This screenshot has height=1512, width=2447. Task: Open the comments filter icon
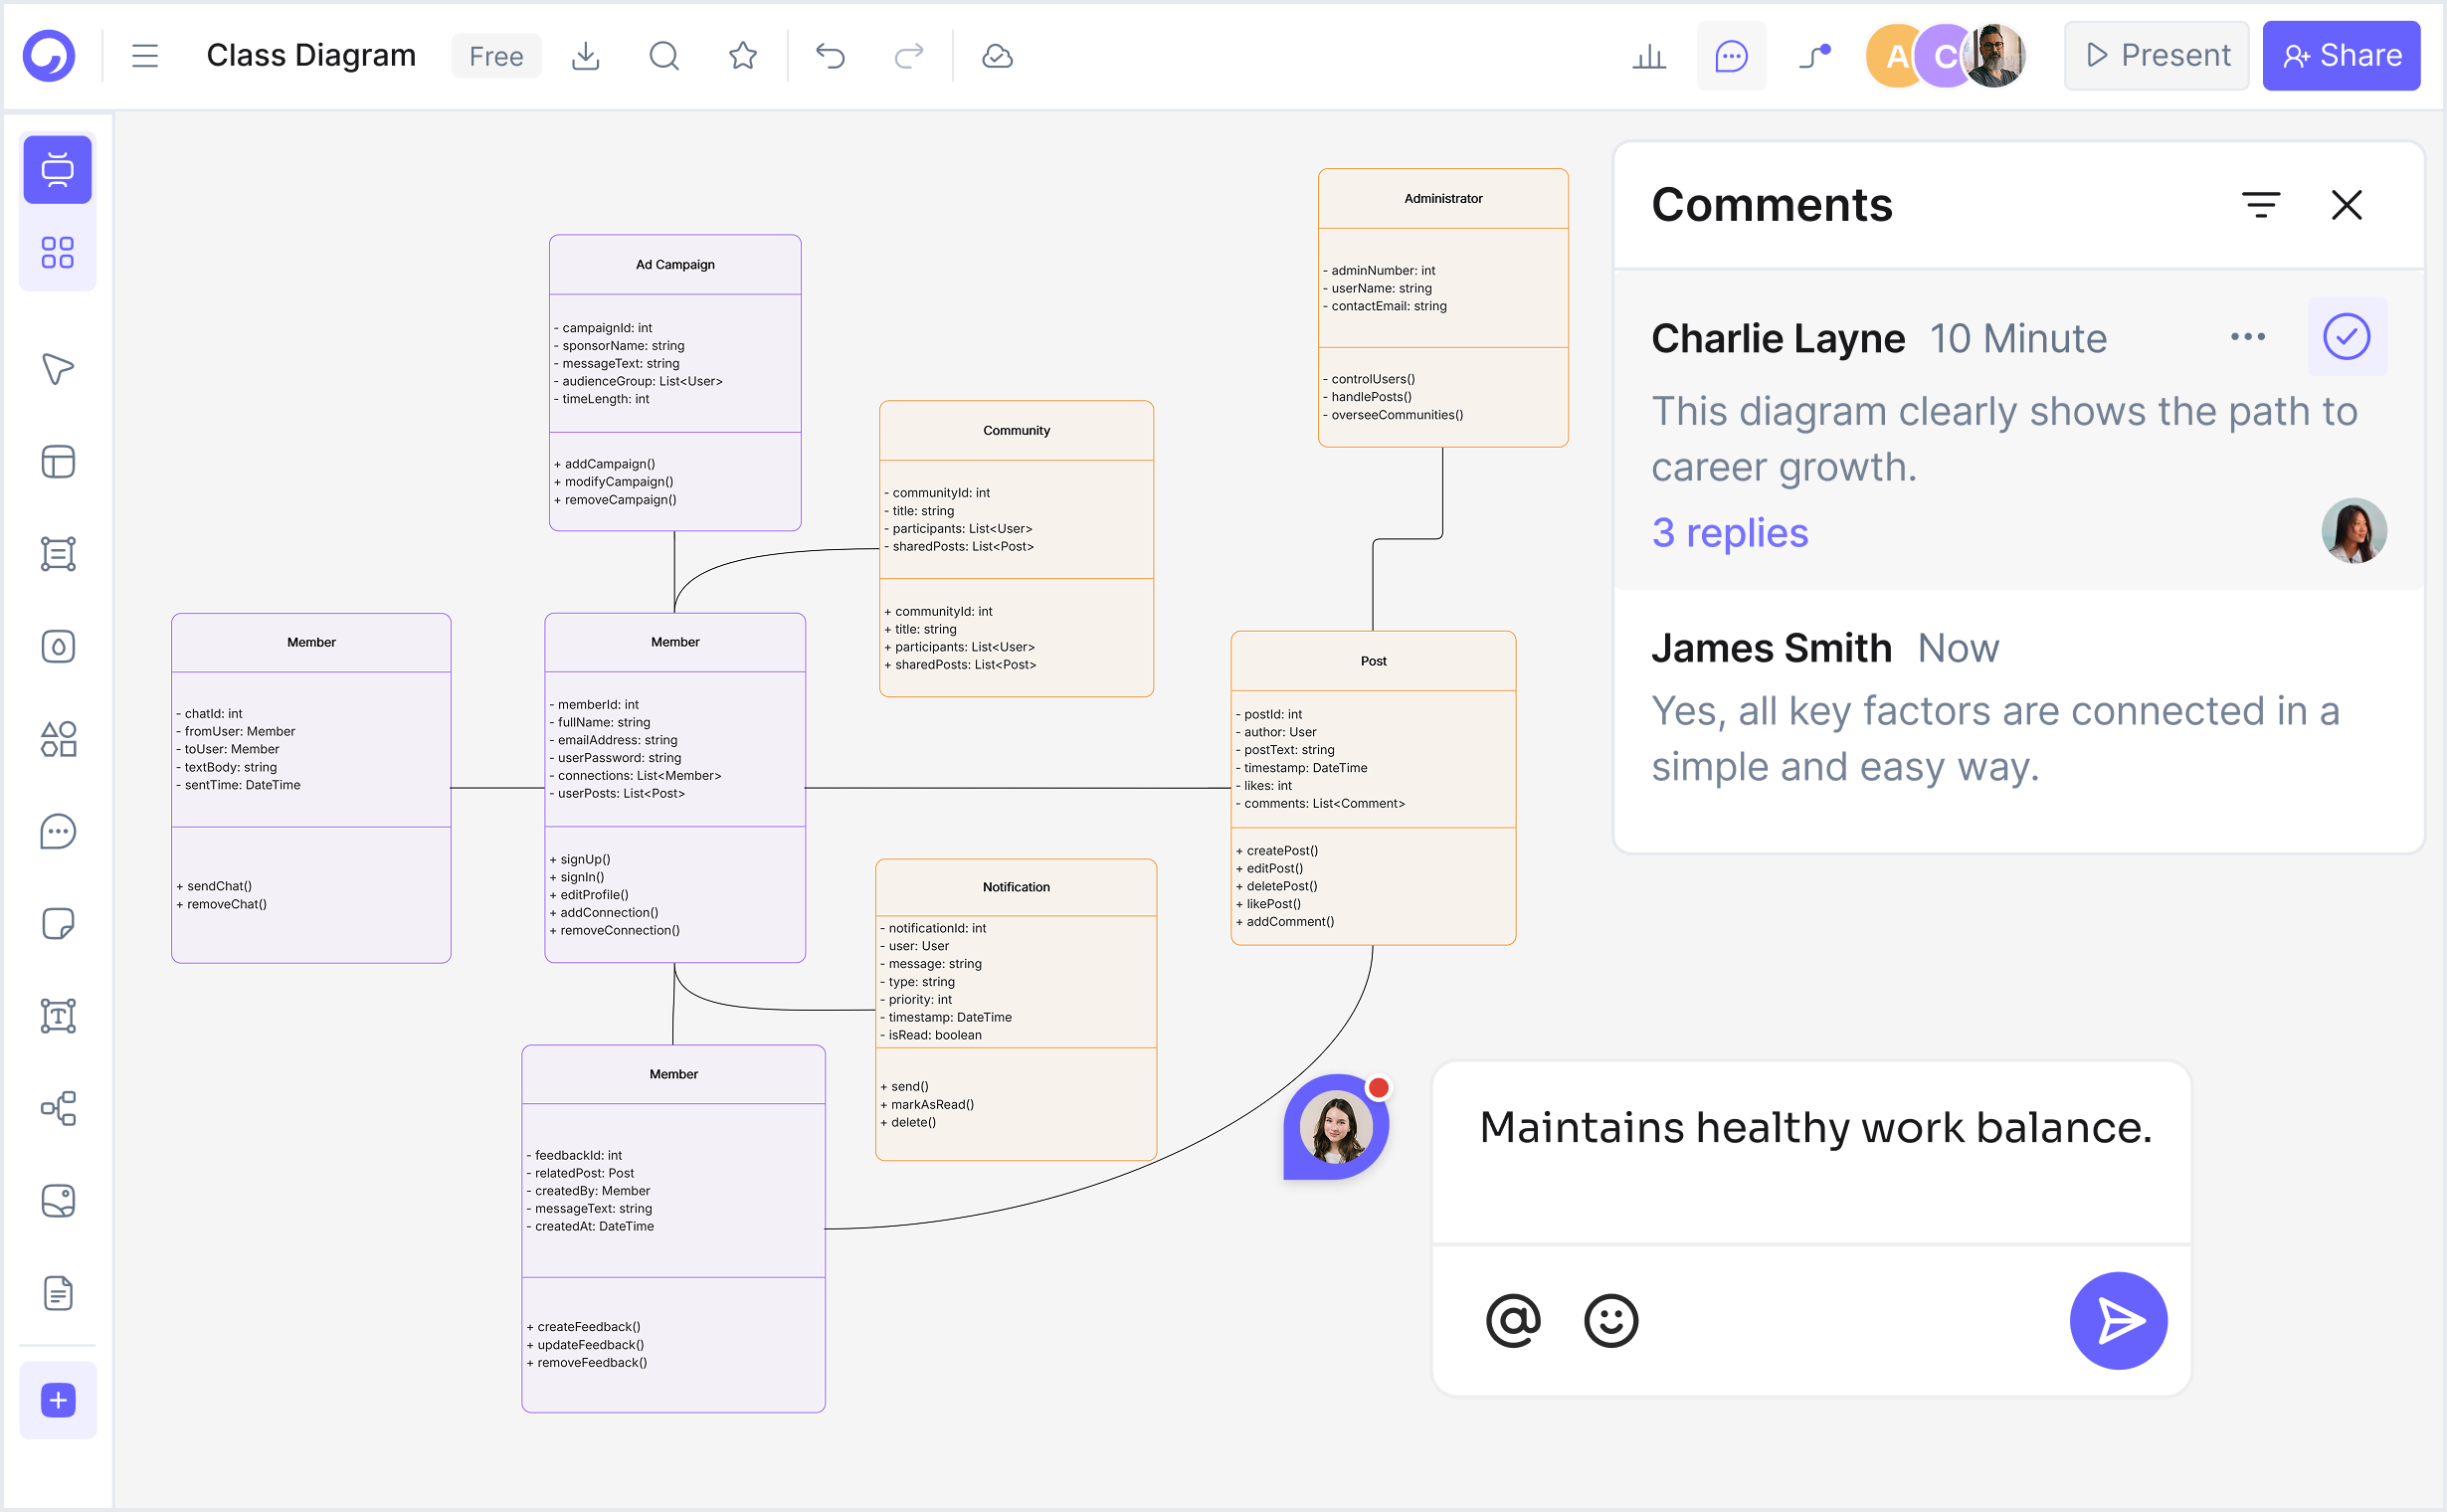[x=2260, y=206]
